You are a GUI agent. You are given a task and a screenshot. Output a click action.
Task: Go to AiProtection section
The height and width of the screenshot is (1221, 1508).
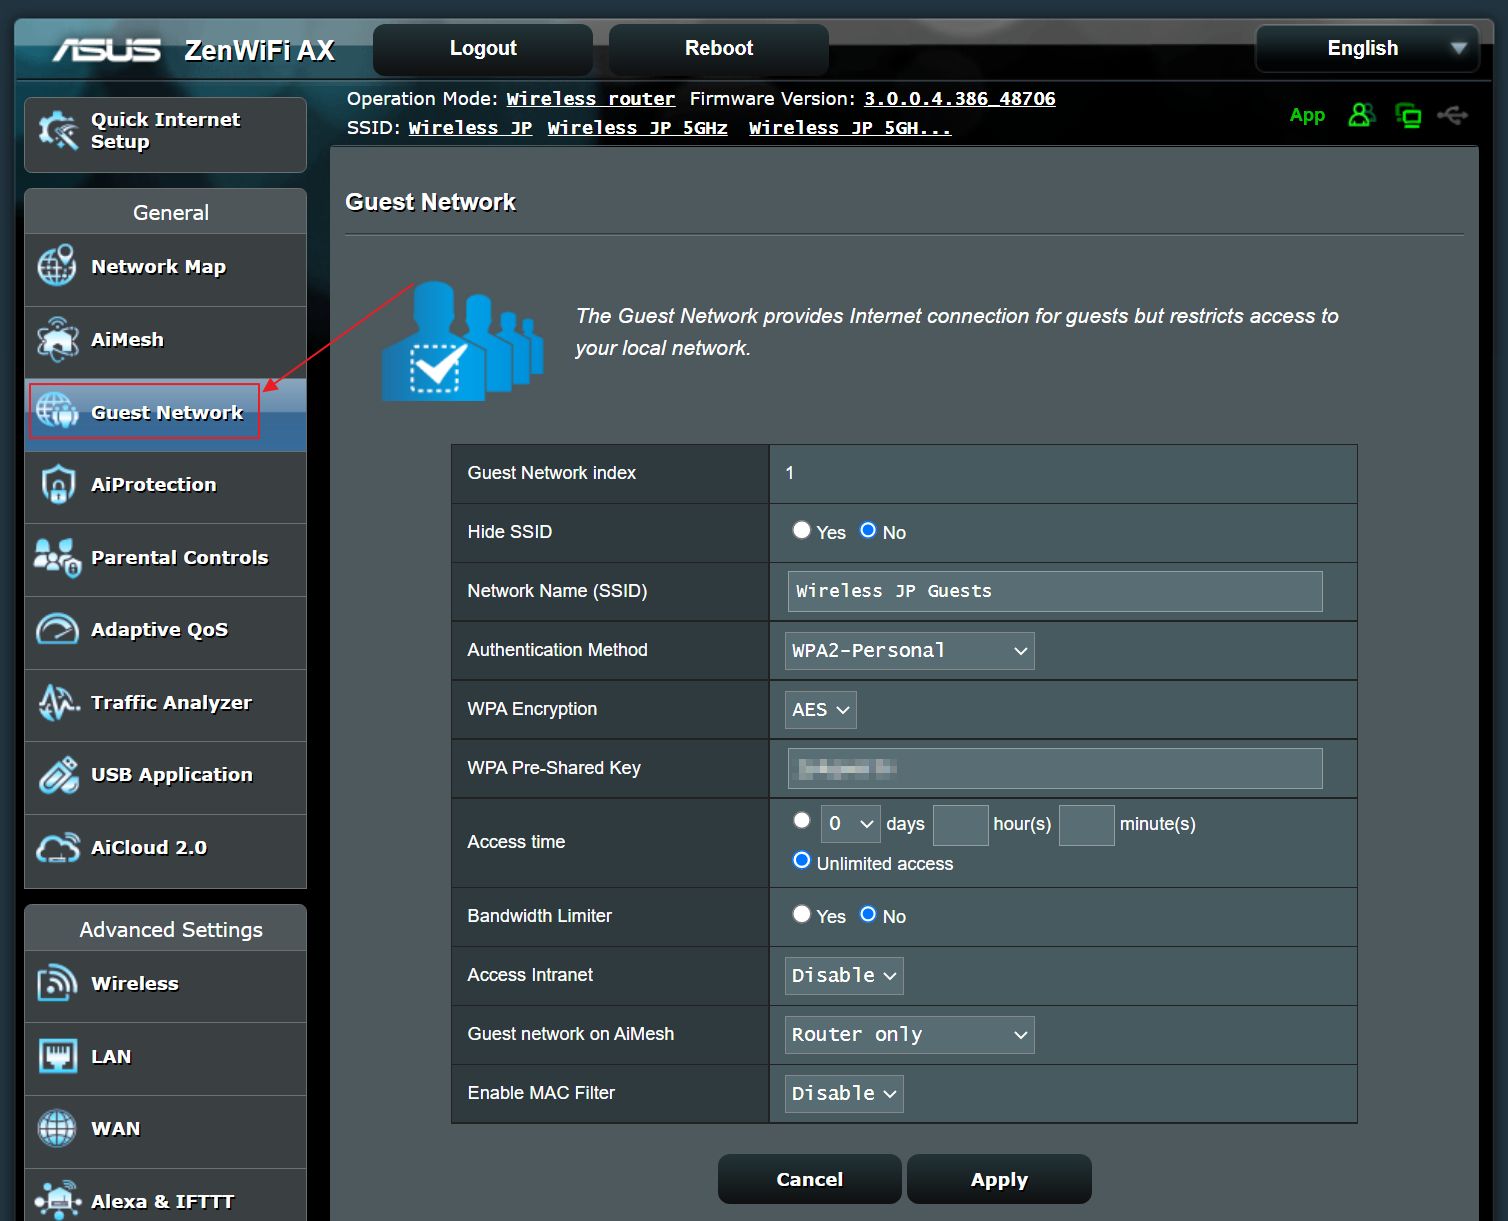pos(165,488)
